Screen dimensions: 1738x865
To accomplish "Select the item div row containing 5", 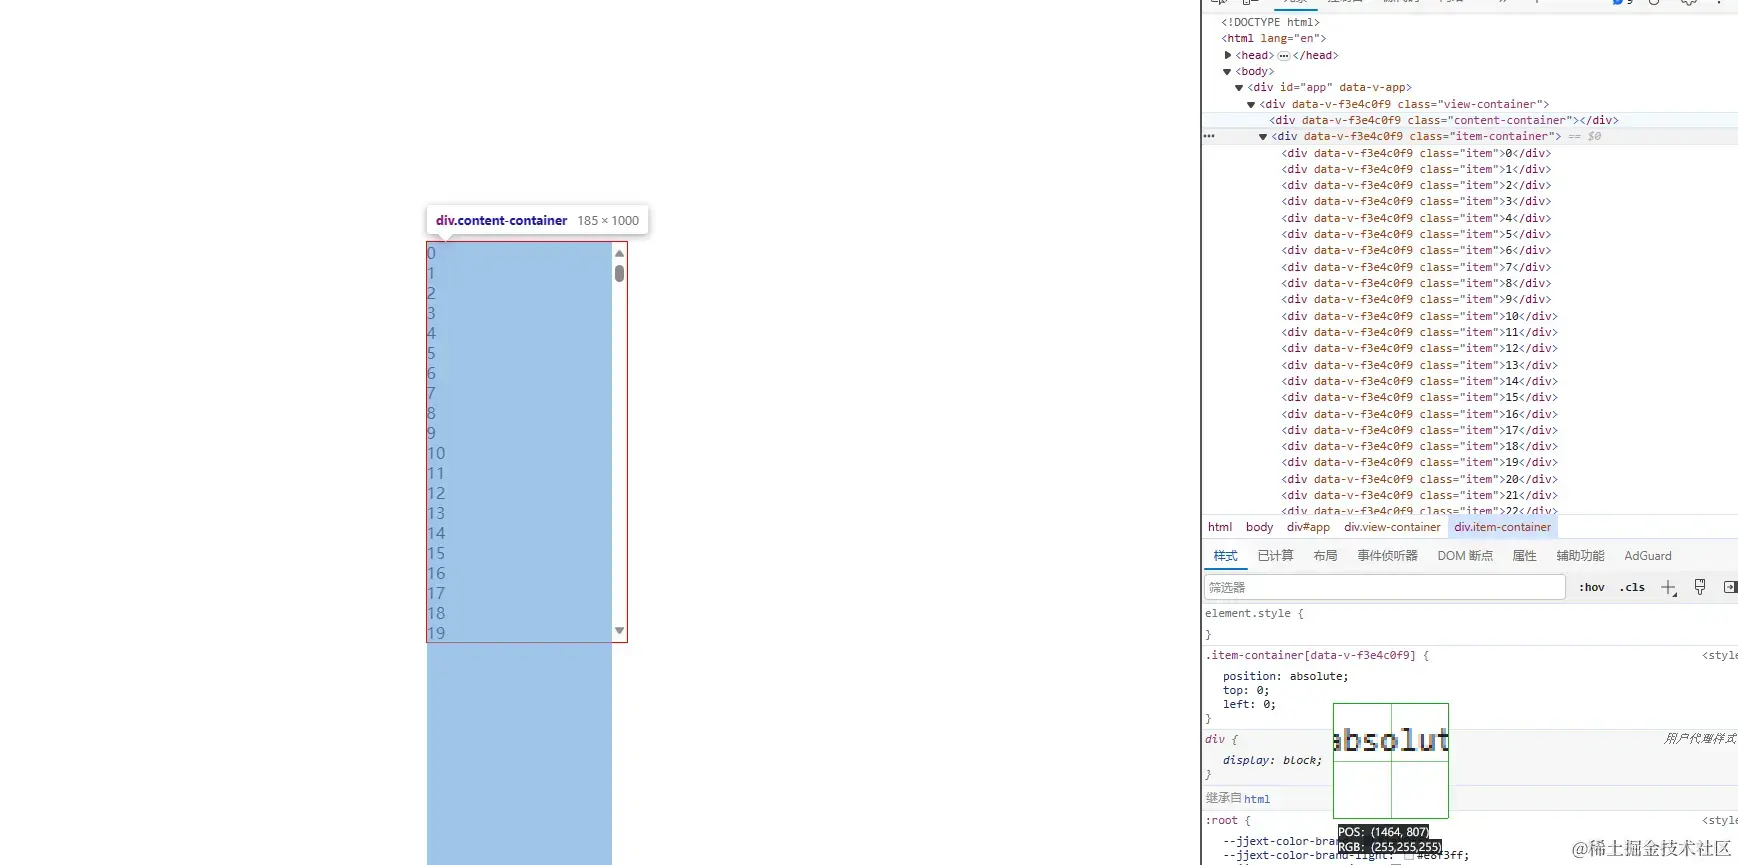I will tap(1416, 234).
